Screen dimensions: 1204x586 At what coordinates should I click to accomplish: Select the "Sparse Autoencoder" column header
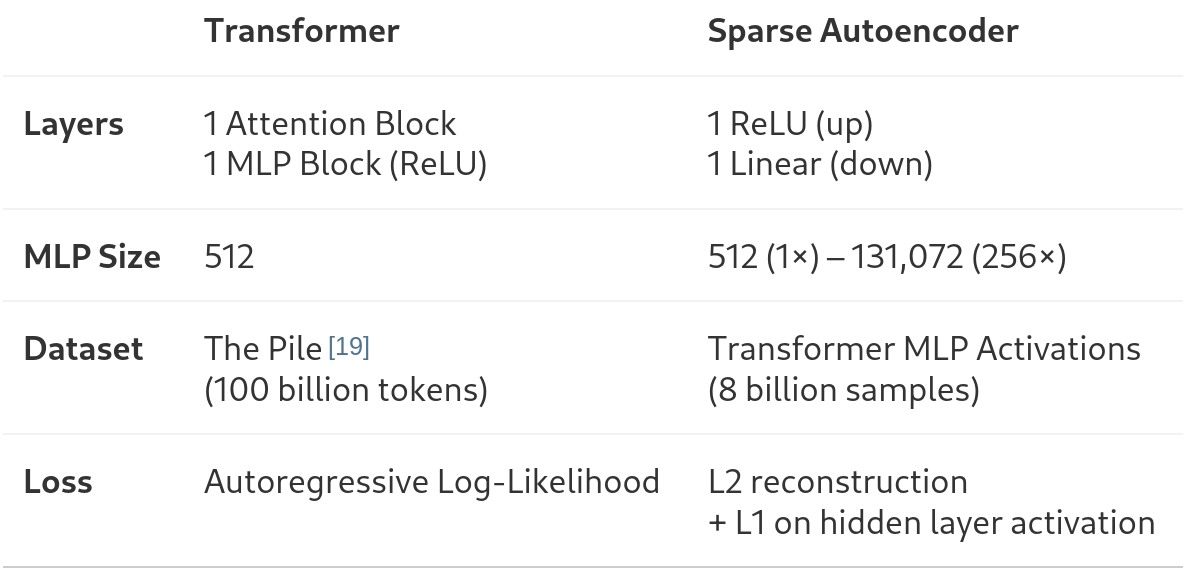coord(862,31)
